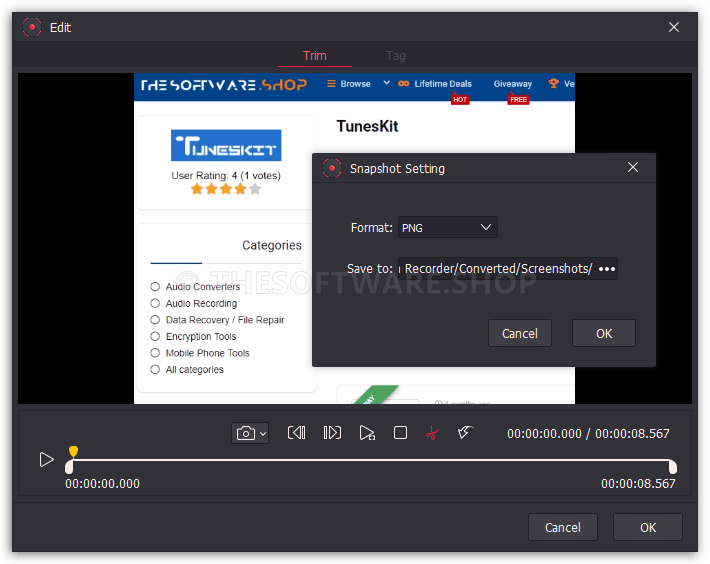The width and height of the screenshot is (710, 564).
Task: Click The Software Shop logo
Action: (224, 85)
